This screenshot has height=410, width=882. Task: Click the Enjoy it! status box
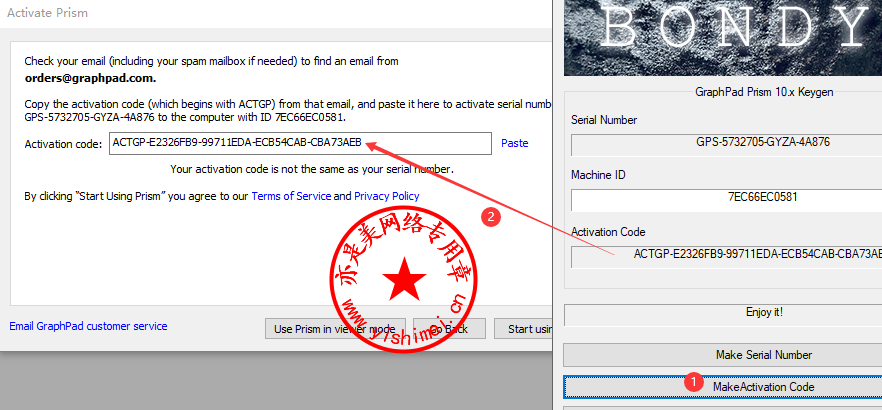(723, 314)
